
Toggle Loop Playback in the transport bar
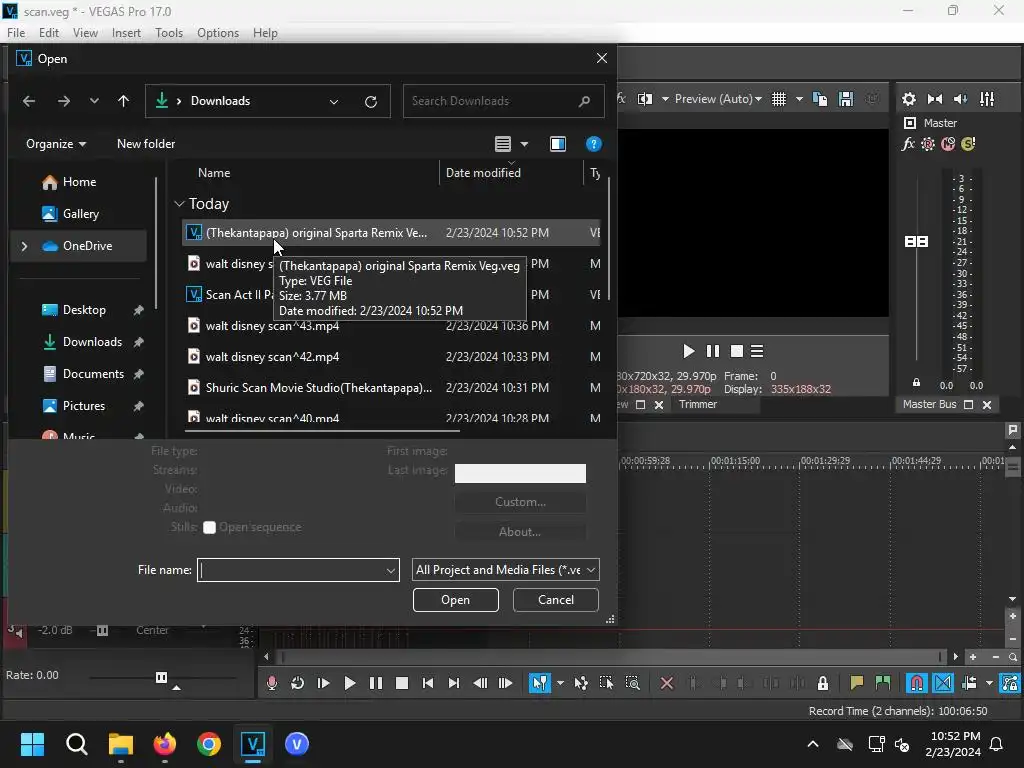click(x=298, y=683)
